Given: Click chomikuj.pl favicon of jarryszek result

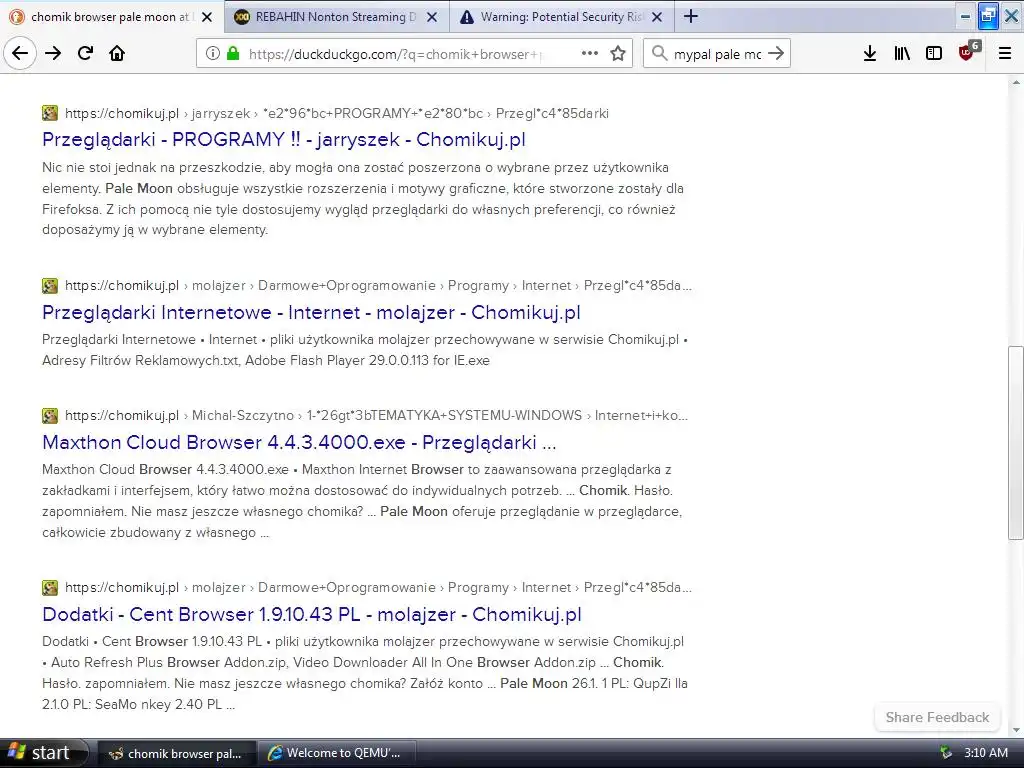Looking at the screenshot, I should point(50,113).
